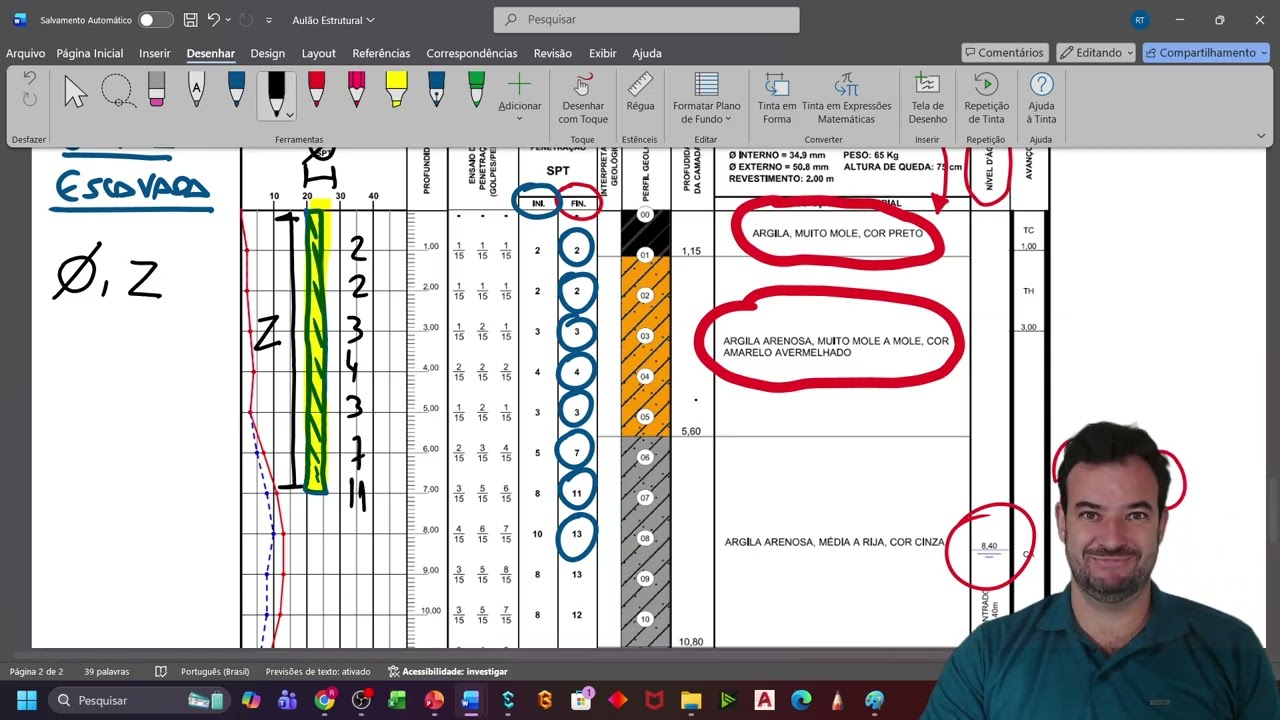Click Acessibilidade: investigar status
The width and height of the screenshot is (1280, 720).
[448, 672]
